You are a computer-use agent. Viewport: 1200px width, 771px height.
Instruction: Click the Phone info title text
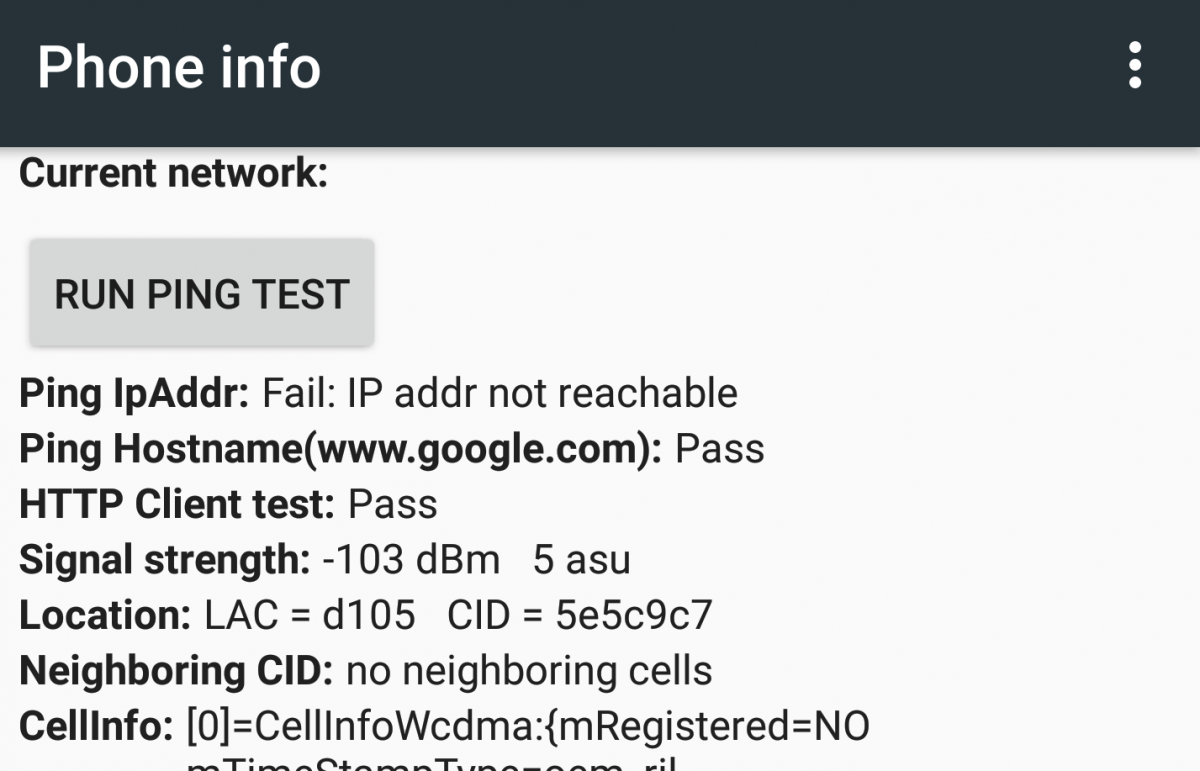[x=179, y=66]
